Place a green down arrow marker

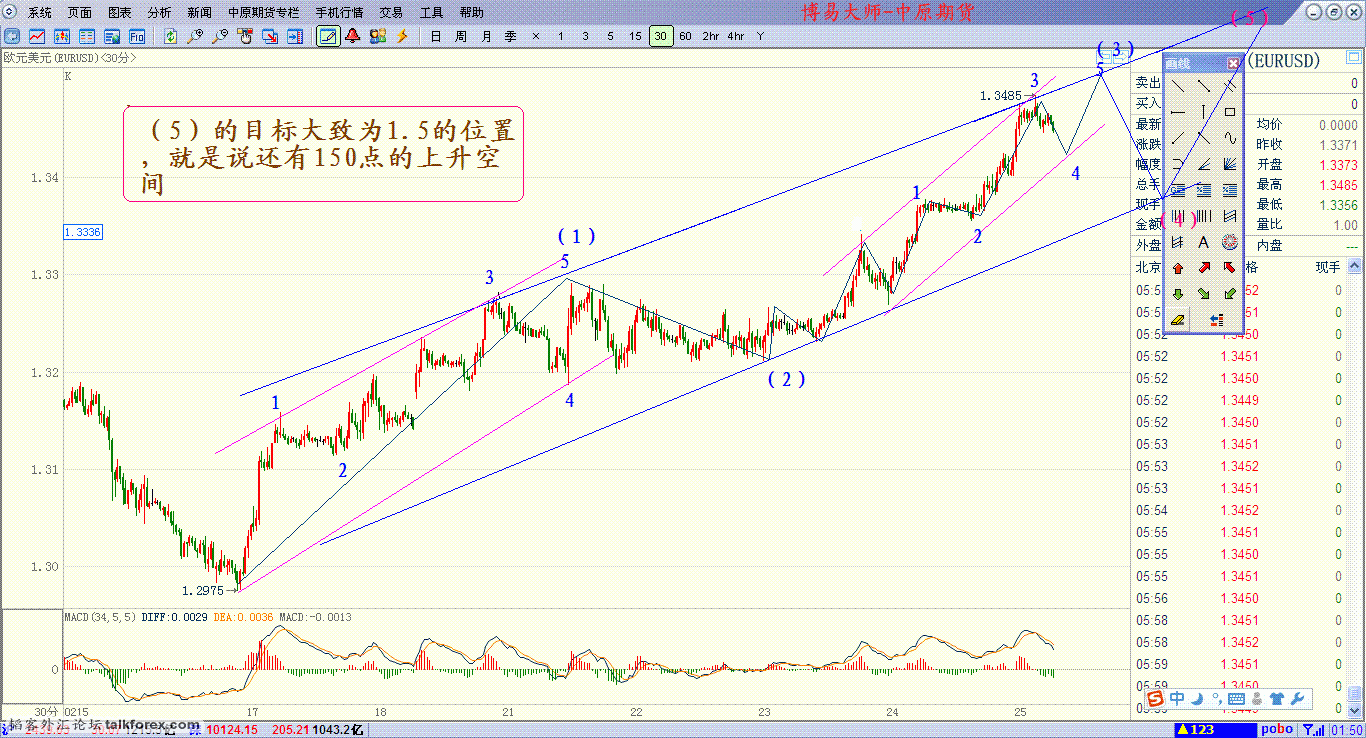pyautogui.click(x=1178, y=294)
